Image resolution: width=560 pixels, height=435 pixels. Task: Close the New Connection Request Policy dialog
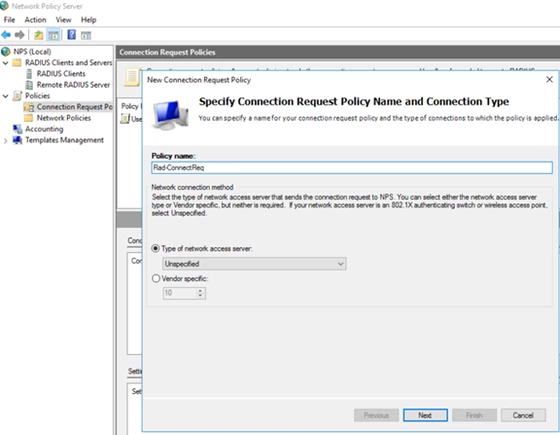click(550, 80)
